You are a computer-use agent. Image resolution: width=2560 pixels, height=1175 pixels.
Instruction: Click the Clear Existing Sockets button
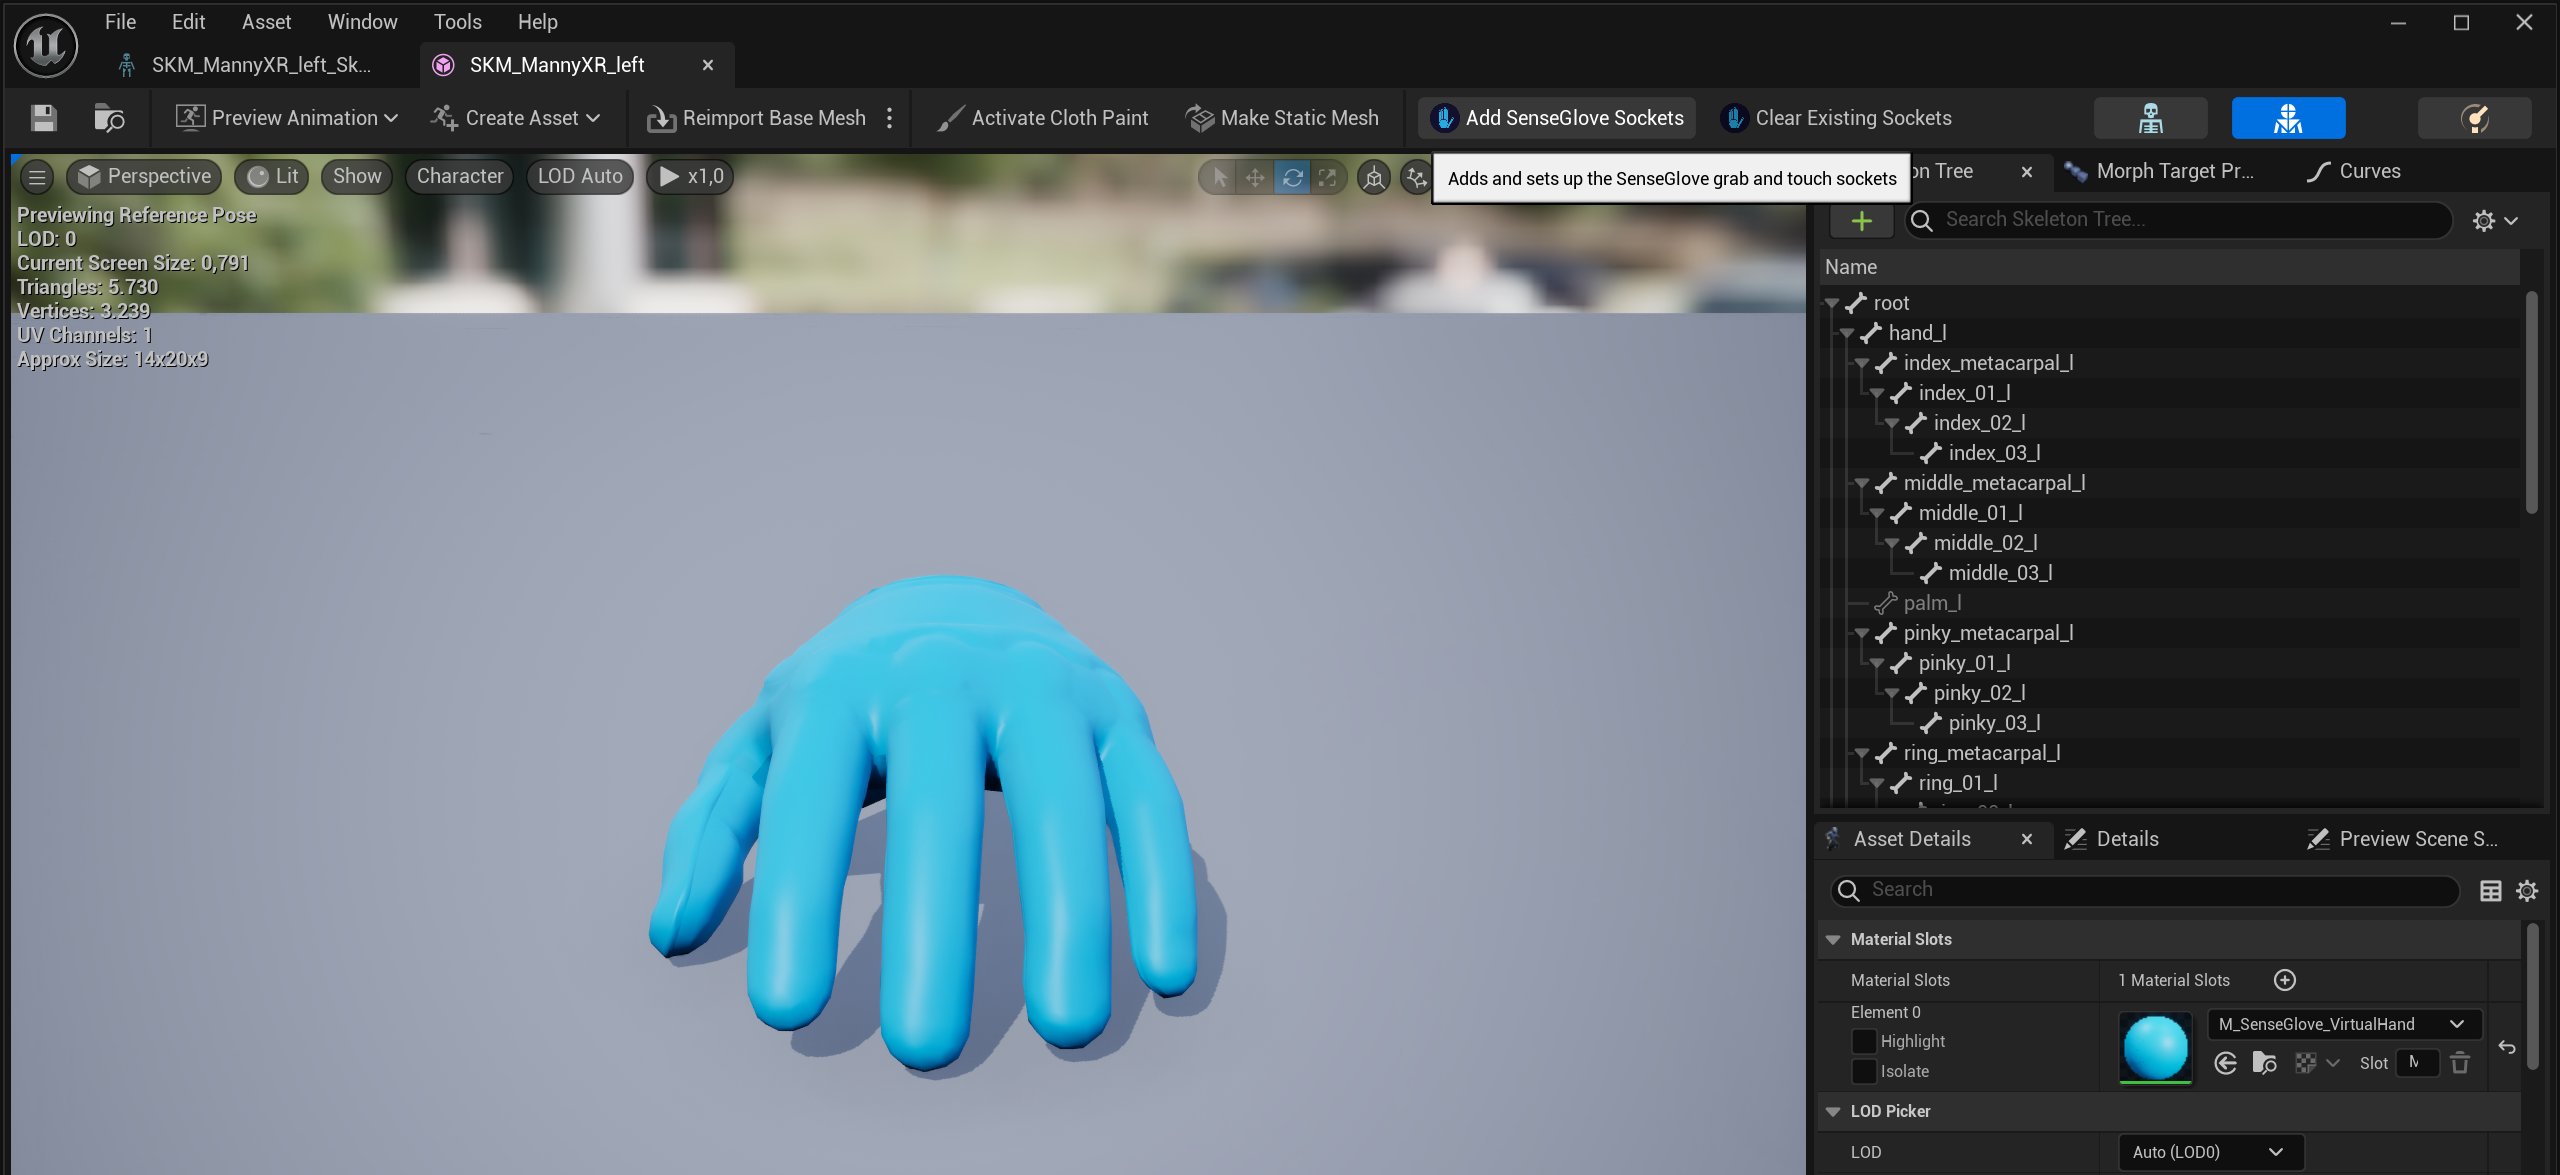click(1838, 117)
